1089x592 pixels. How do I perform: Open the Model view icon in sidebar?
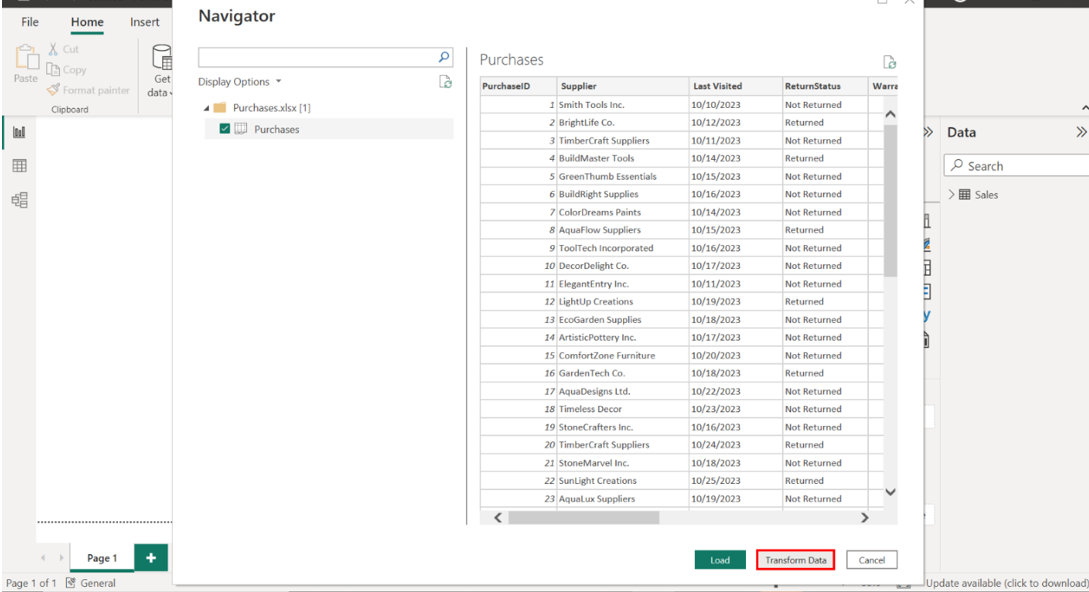click(x=19, y=199)
